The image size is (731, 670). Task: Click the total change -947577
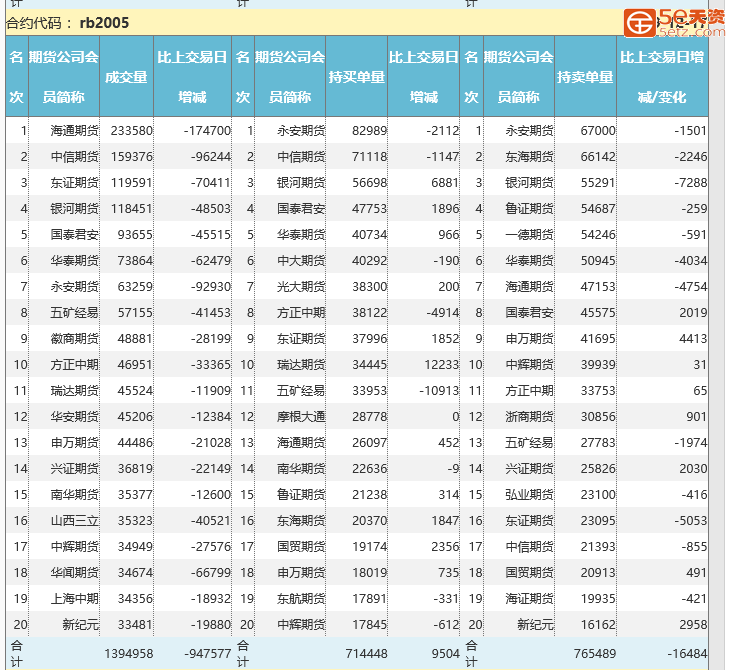[207, 654]
